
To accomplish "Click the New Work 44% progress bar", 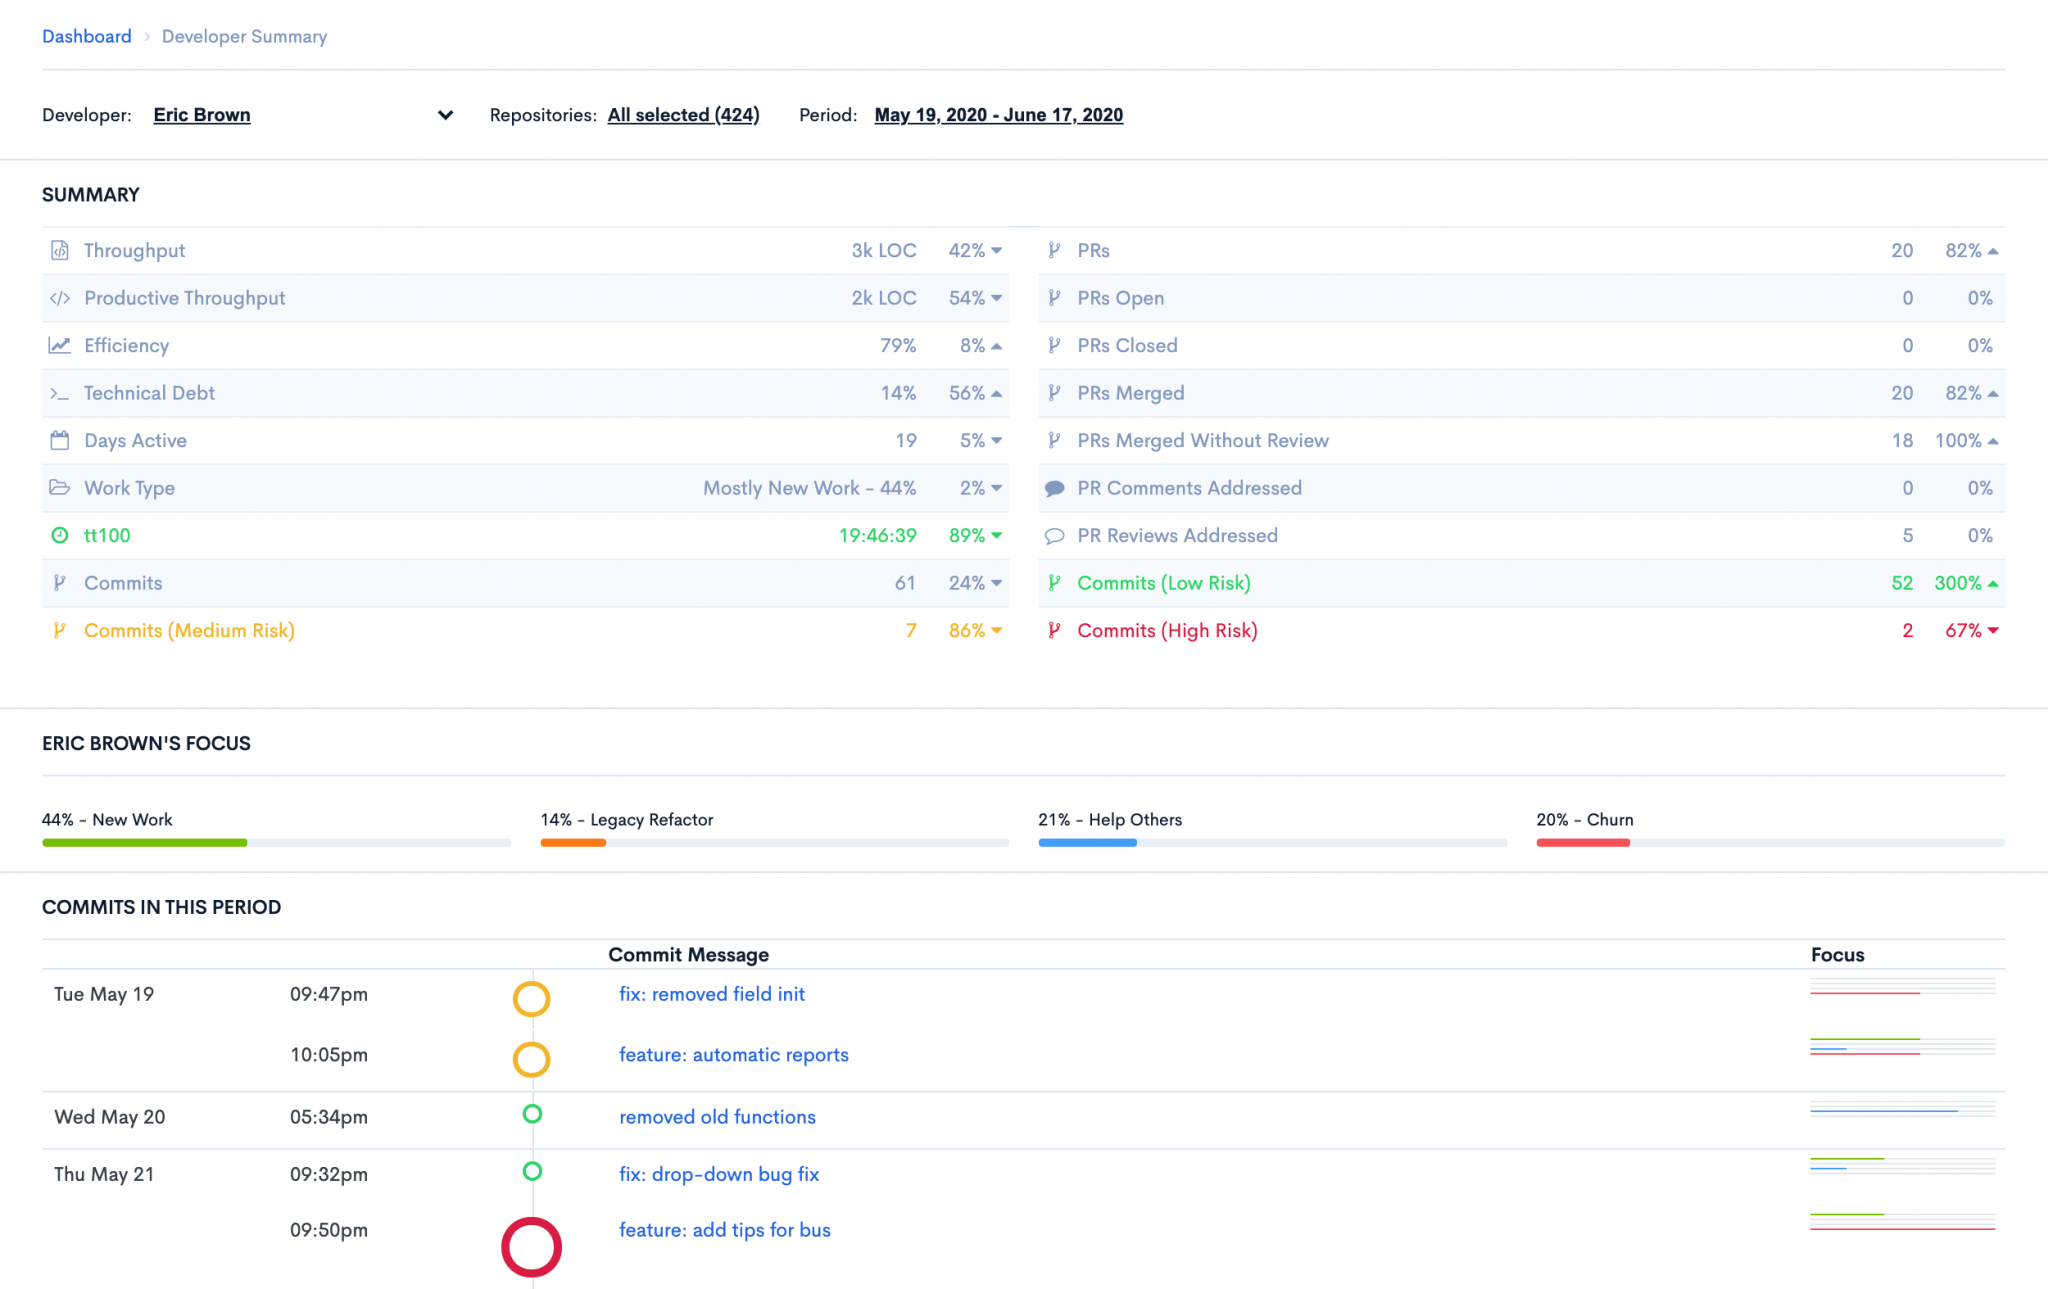I will pyautogui.click(x=144, y=843).
